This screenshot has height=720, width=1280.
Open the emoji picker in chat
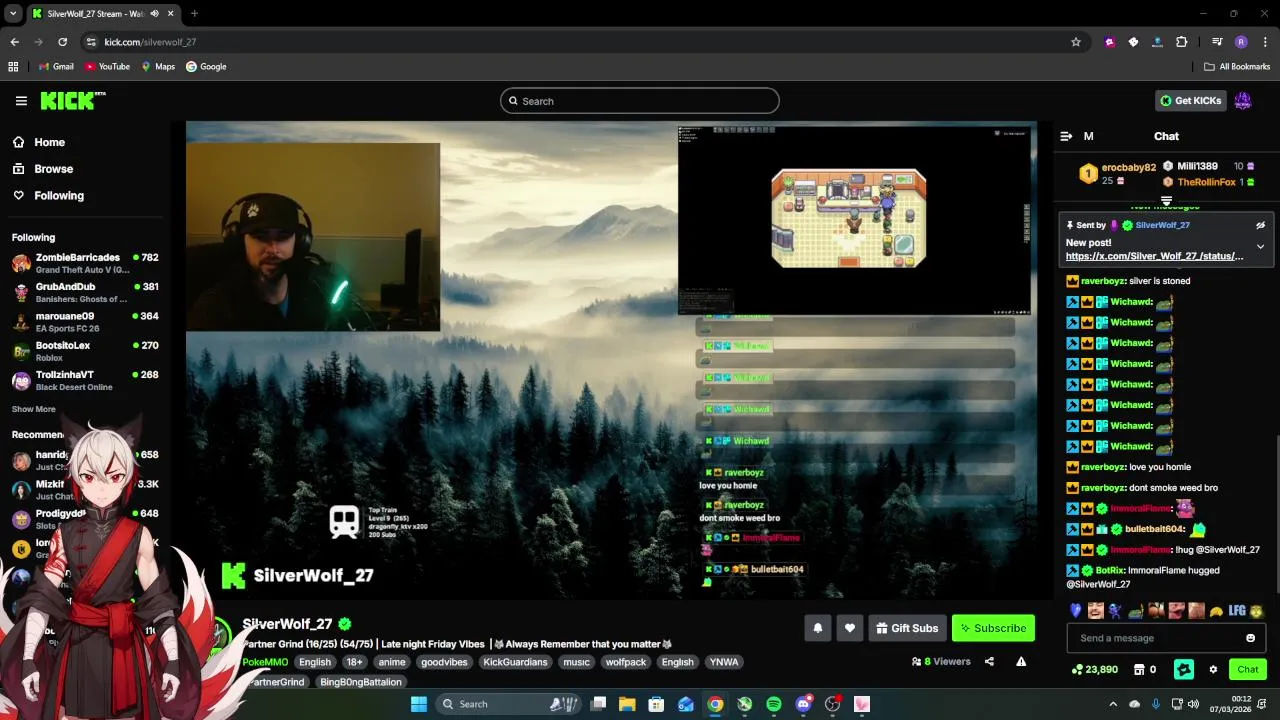tap(1250, 638)
